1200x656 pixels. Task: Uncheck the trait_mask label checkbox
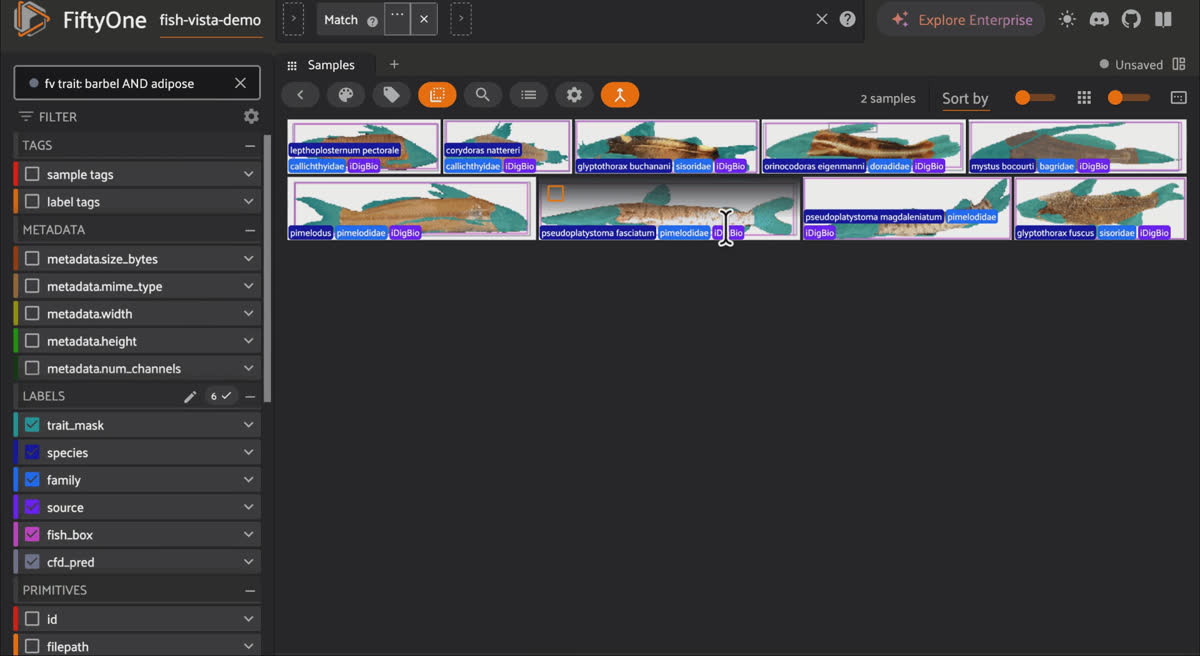tap(32, 425)
